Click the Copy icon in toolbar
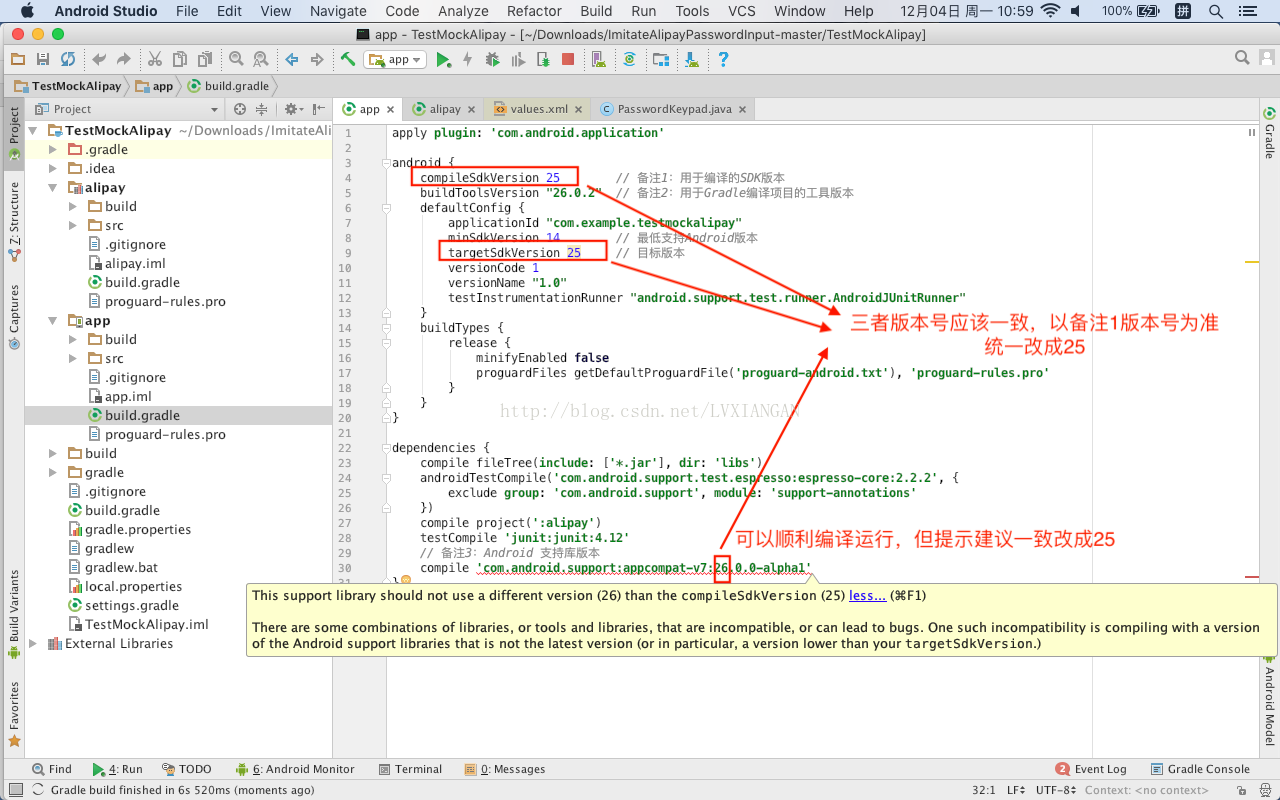Viewport: 1280px width, 800px height. 180,60
